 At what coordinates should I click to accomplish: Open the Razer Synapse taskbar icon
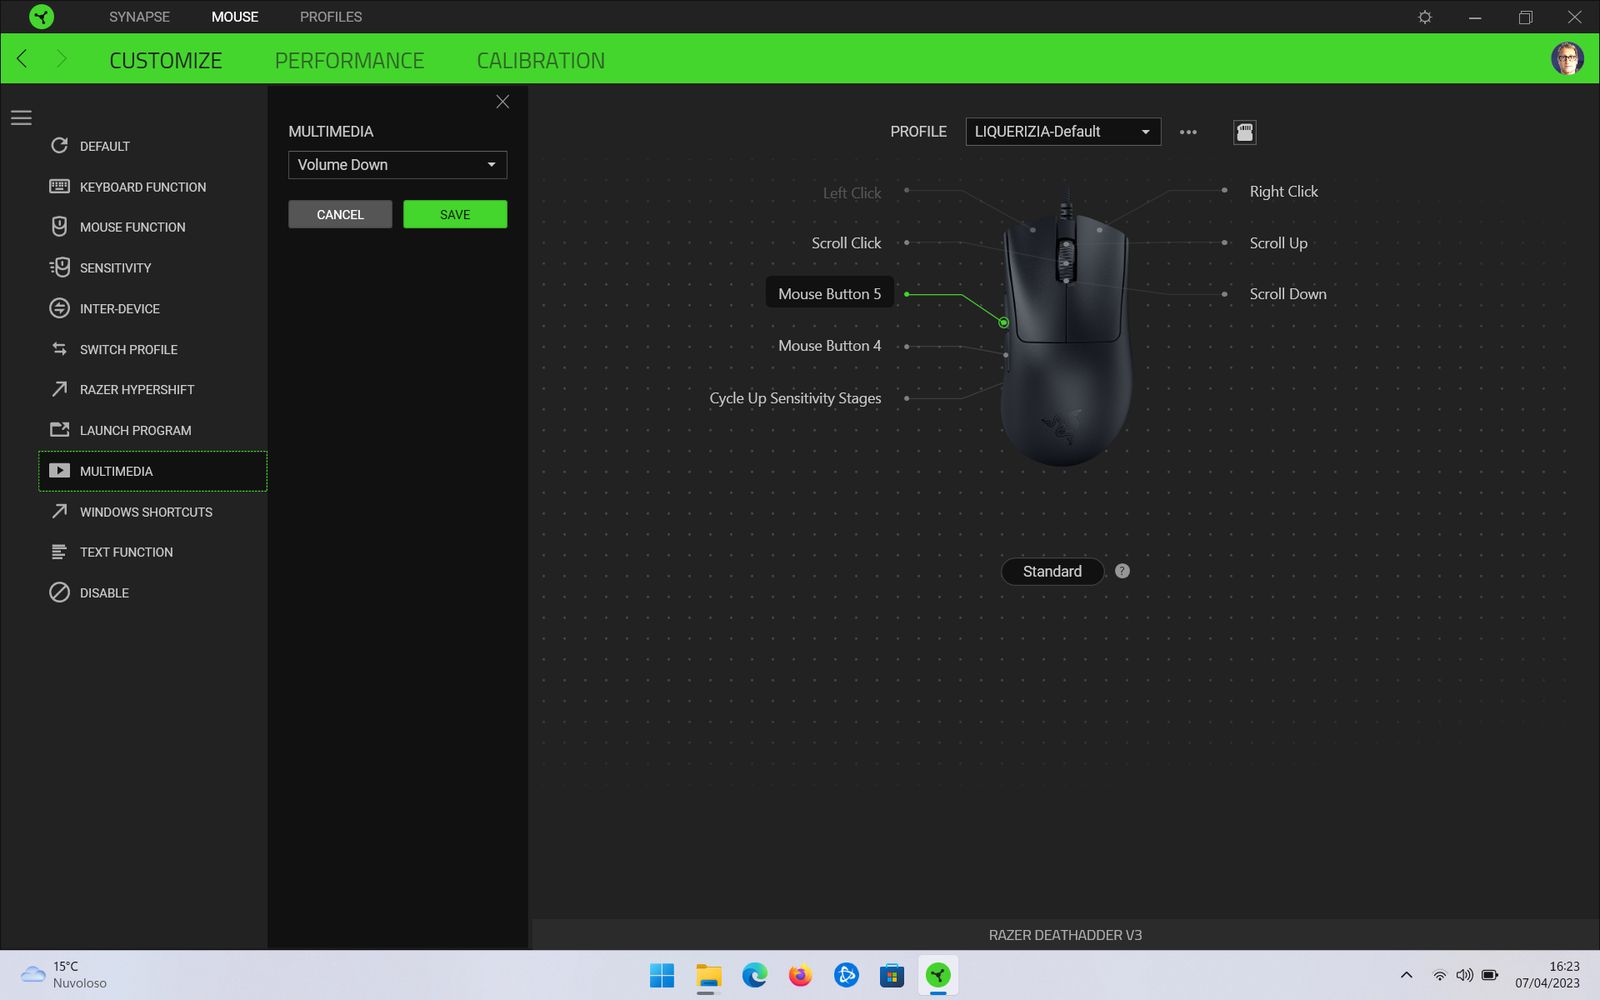(x=938, y=975)
